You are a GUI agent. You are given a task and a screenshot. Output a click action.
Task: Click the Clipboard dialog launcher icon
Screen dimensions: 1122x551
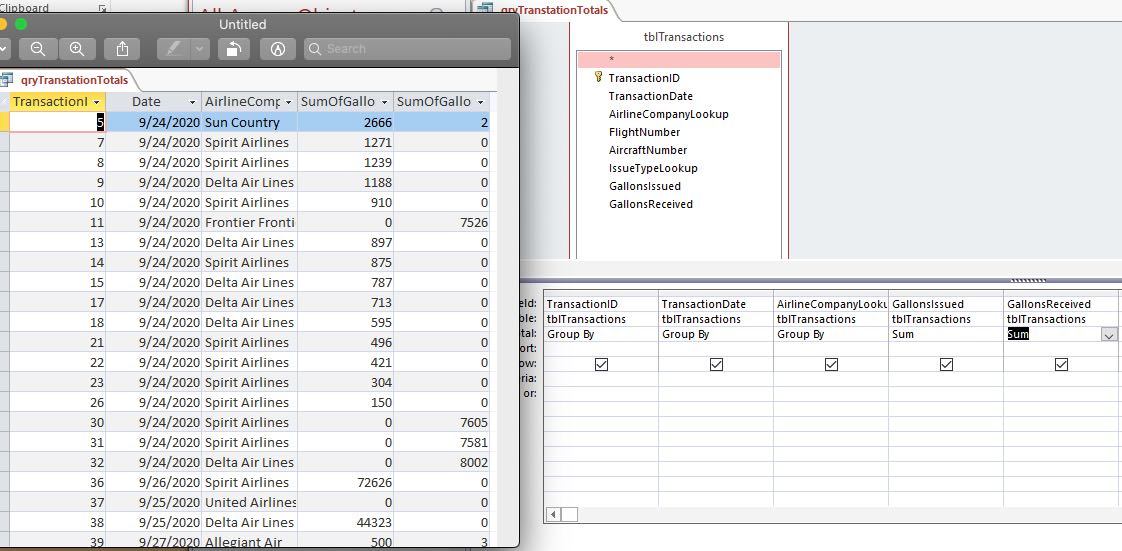click(103, 8)
